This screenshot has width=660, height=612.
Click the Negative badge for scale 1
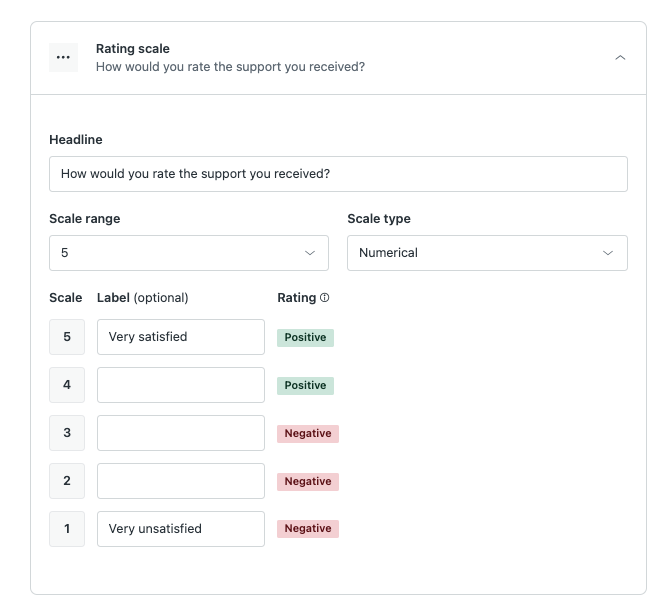tap(308, 529)
